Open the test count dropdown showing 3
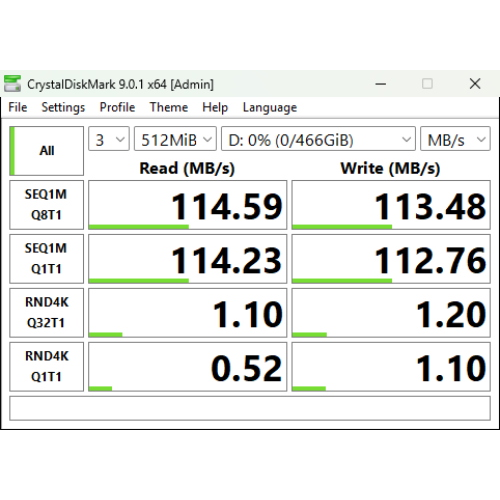500x500 pixels. 109,139
